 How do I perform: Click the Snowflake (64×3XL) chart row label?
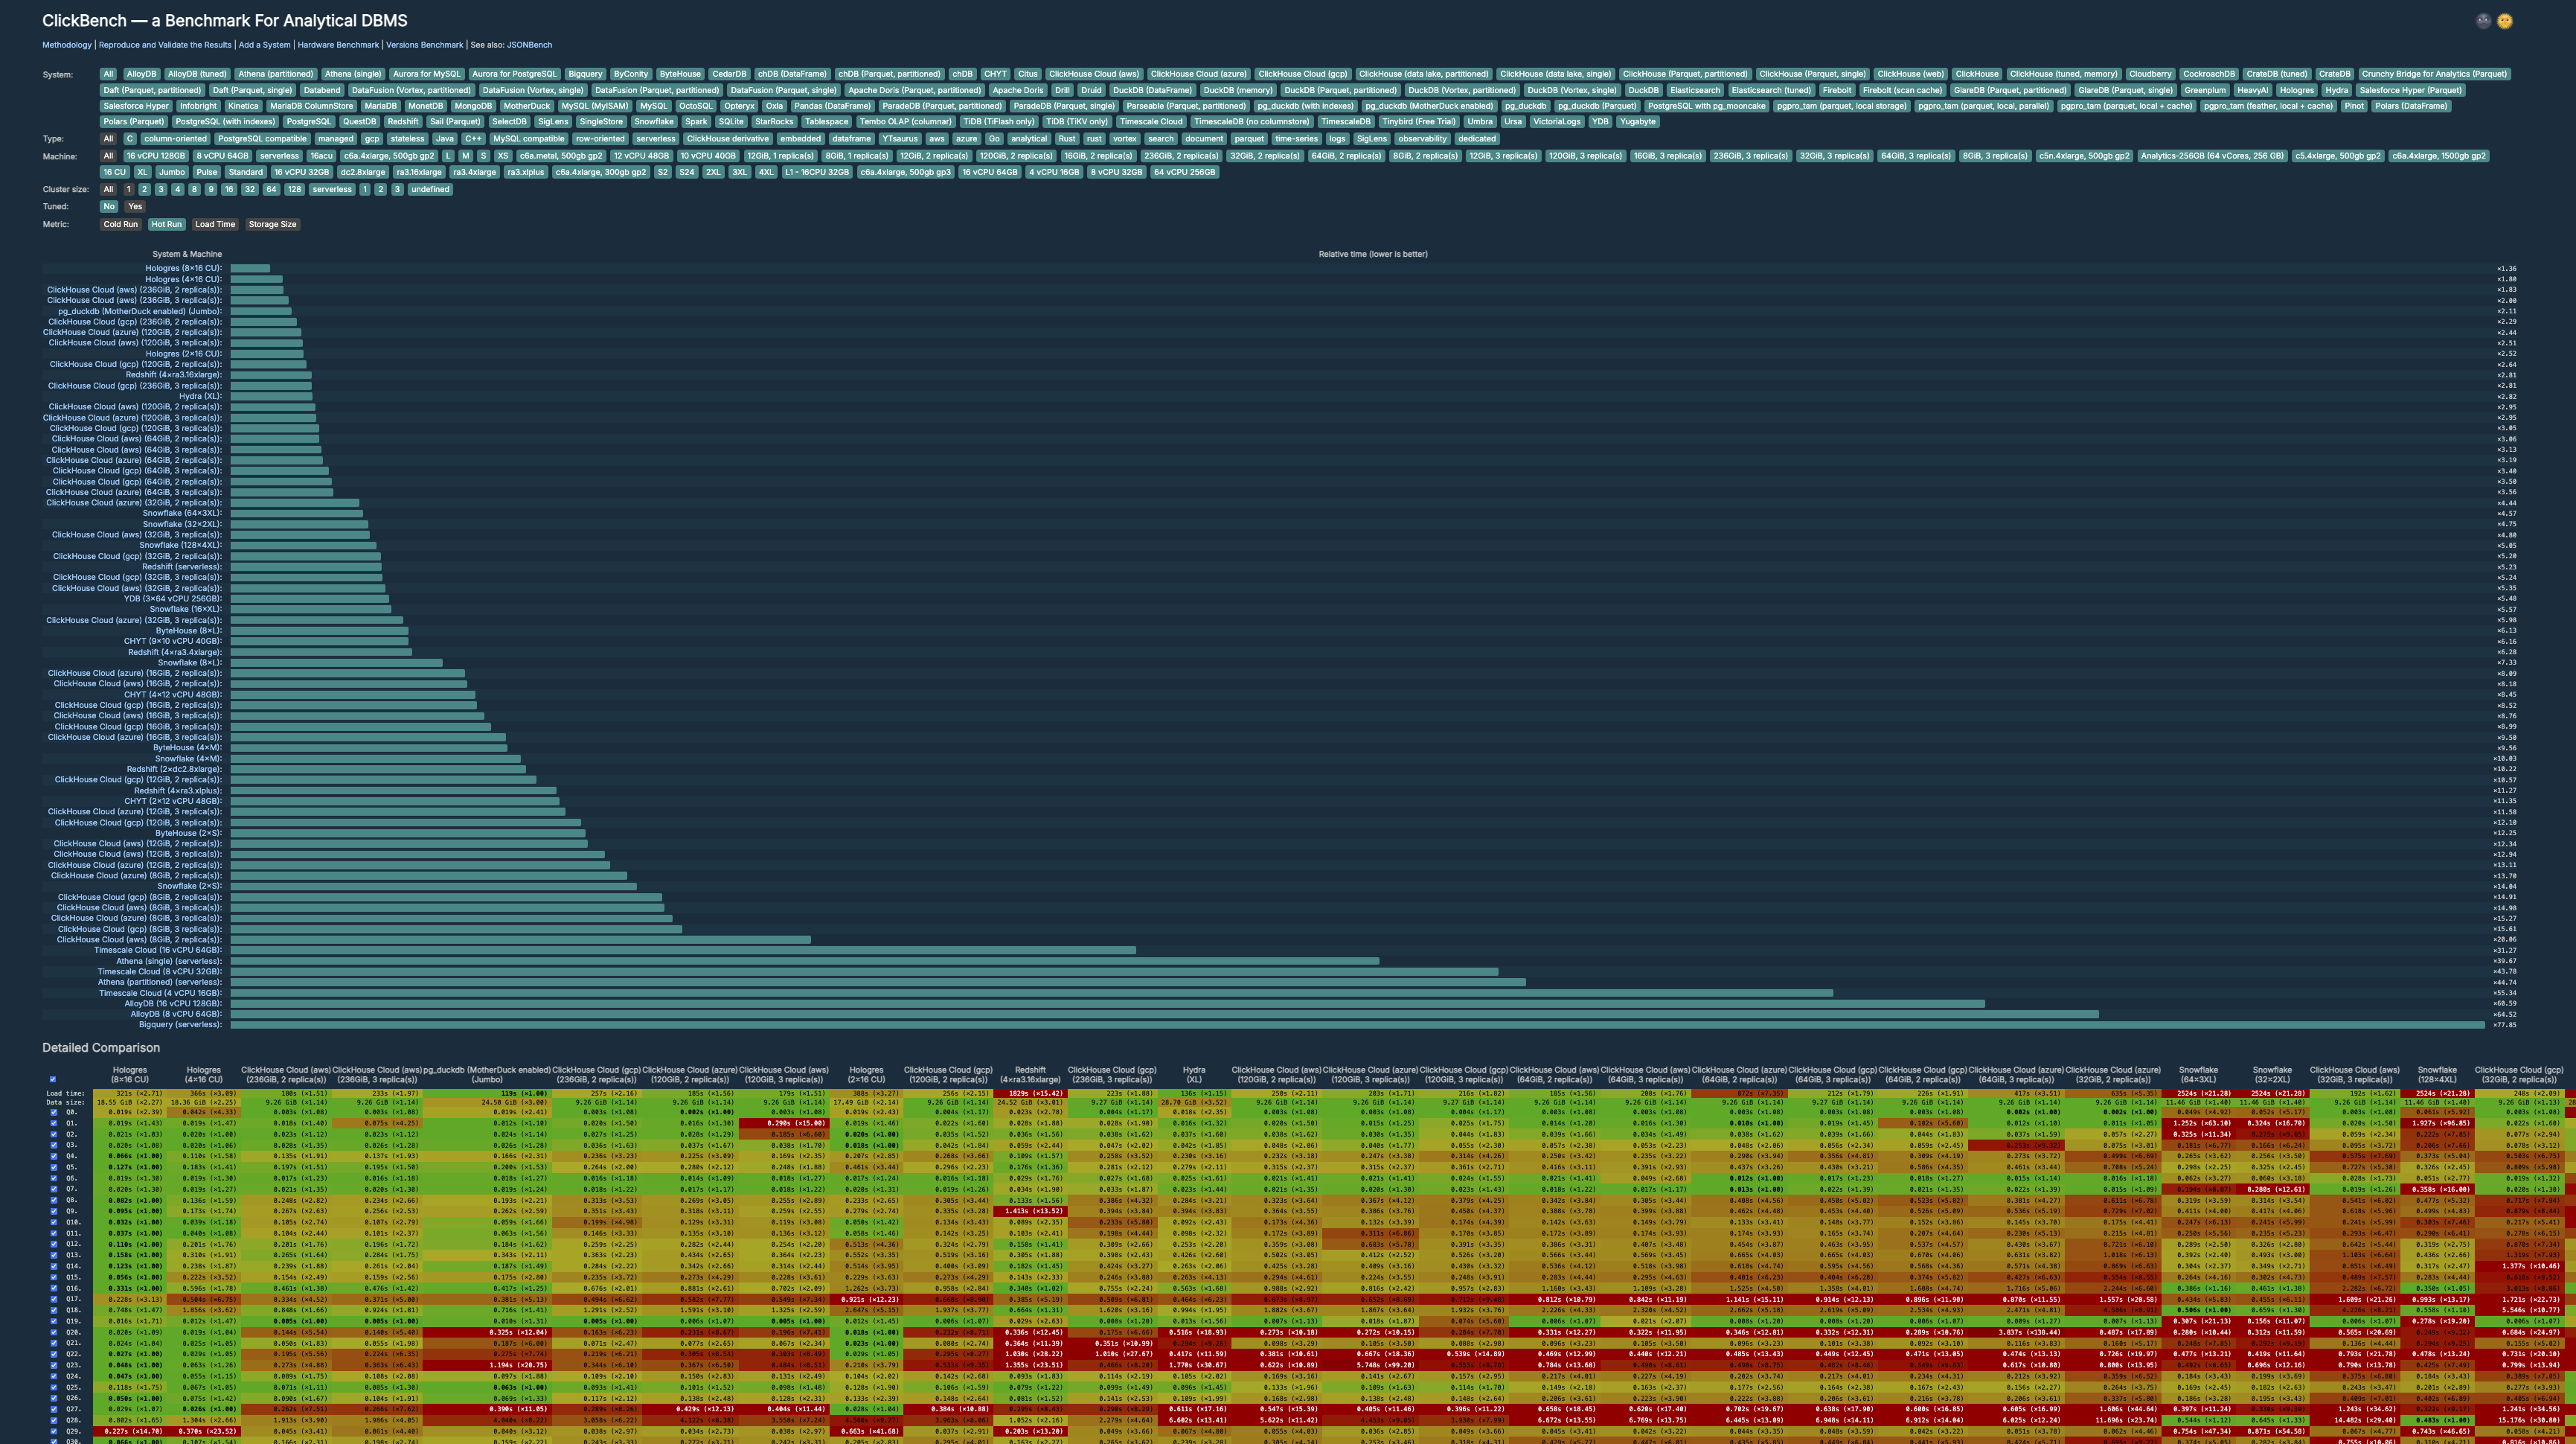[183, 514]
